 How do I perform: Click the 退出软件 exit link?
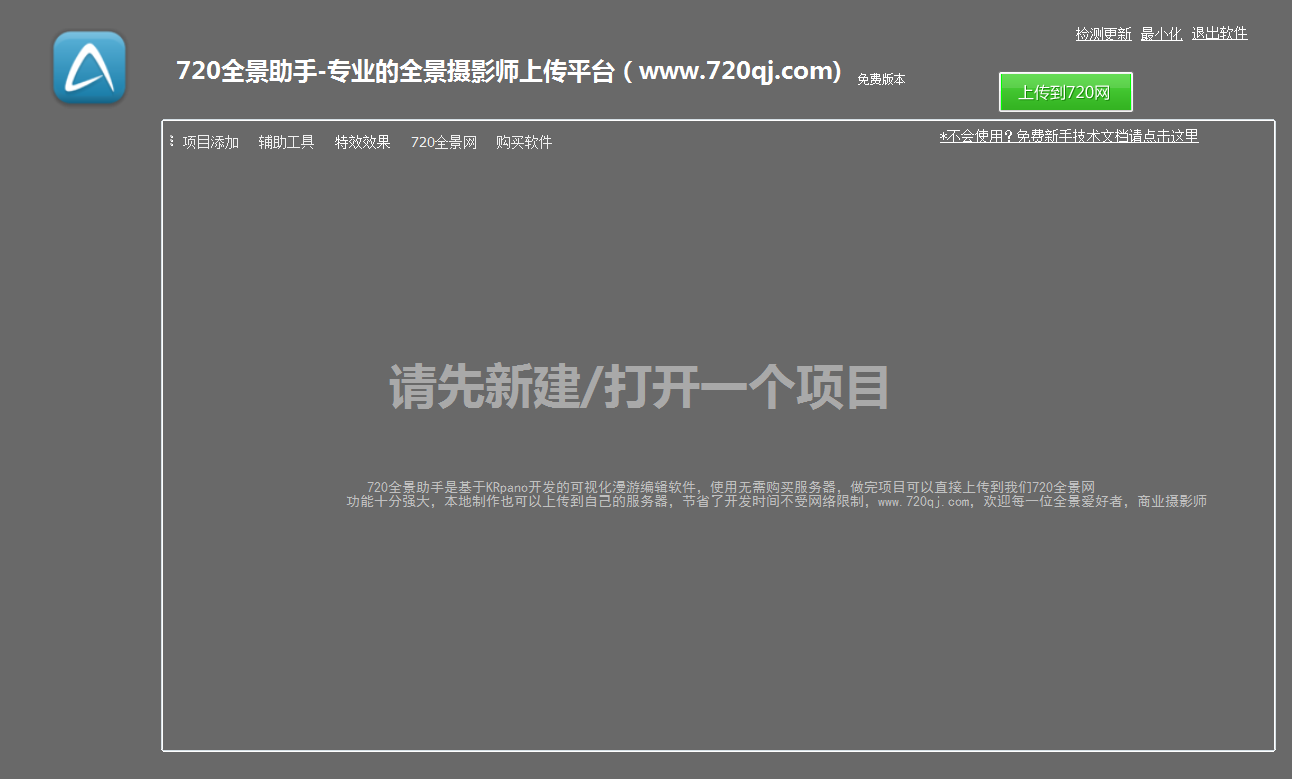click(x=1219, y=33)
